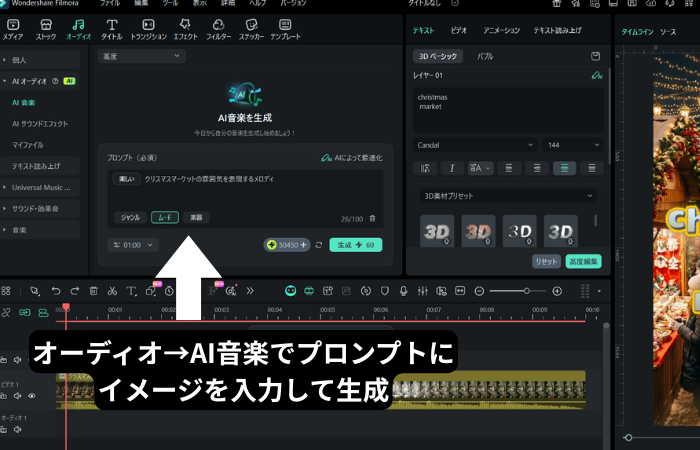
Task: Click the selection pointer tool icon
Action: point(34,291)
